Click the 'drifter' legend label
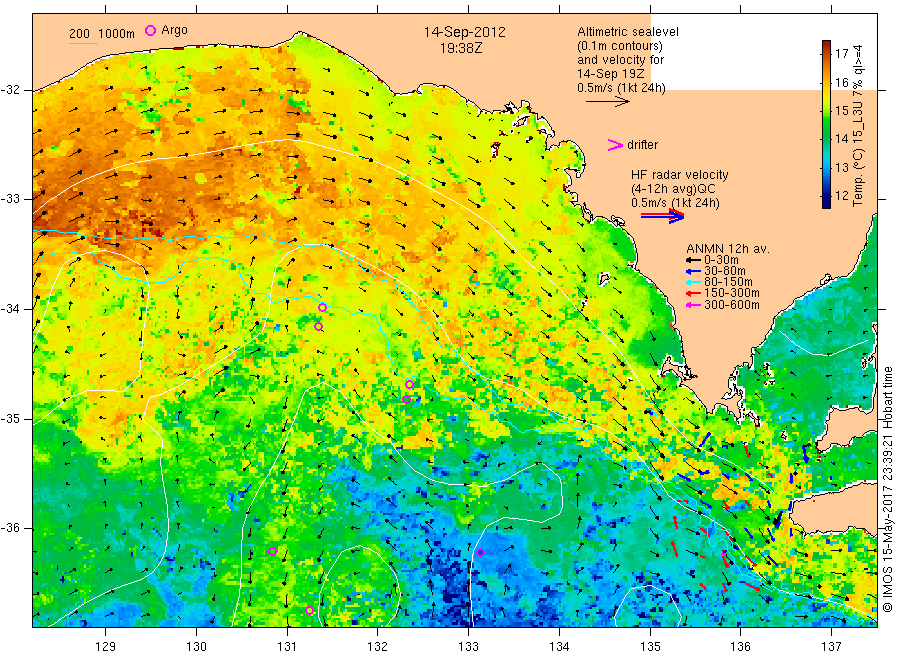The image size is (900, 660). [x=643, y=145]
